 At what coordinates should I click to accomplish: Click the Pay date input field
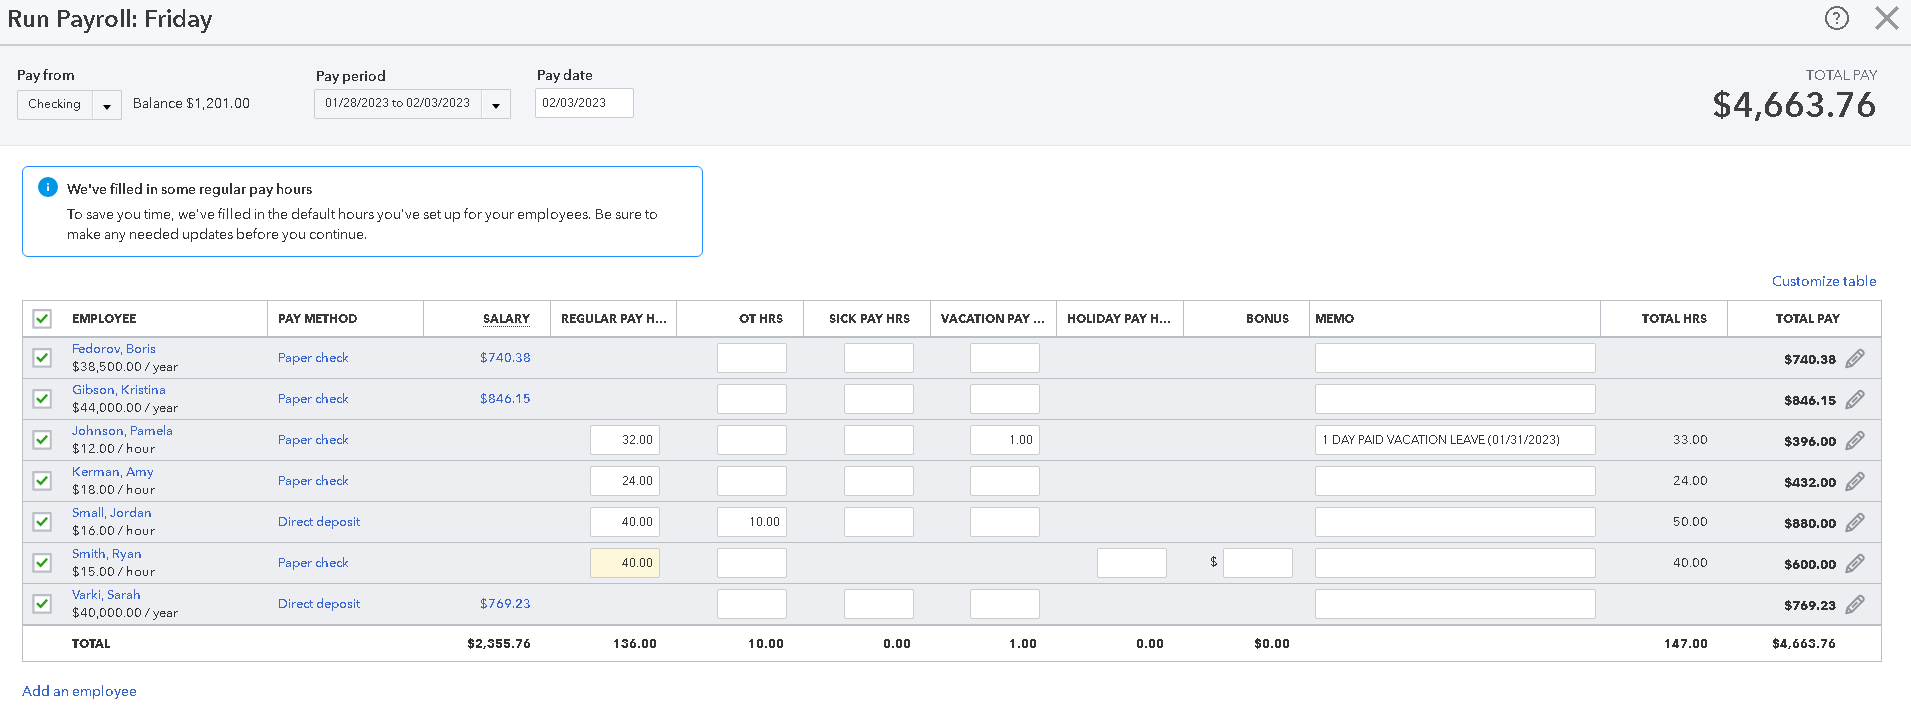(584, 103)
